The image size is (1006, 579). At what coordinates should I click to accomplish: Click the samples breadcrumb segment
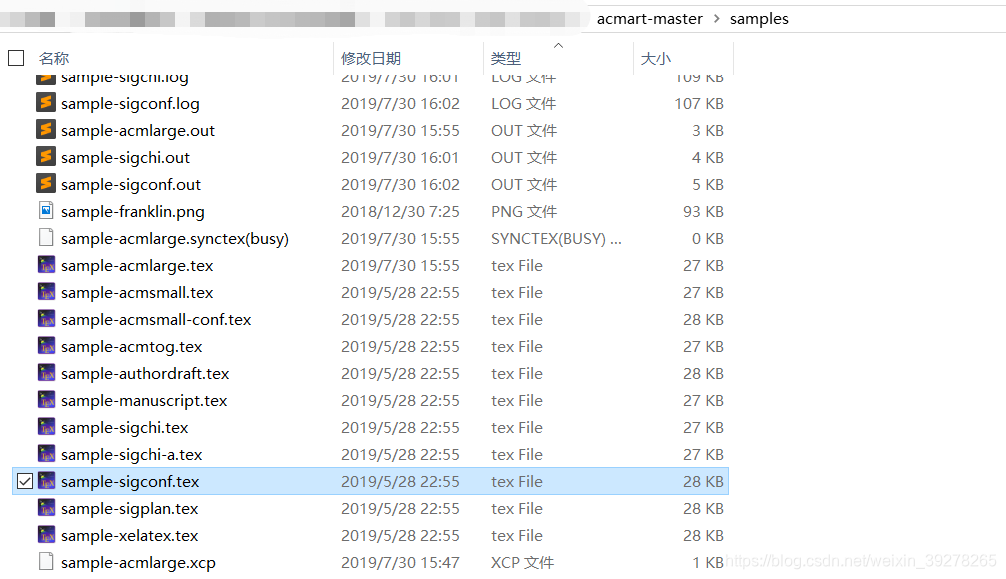pos(759,19)
